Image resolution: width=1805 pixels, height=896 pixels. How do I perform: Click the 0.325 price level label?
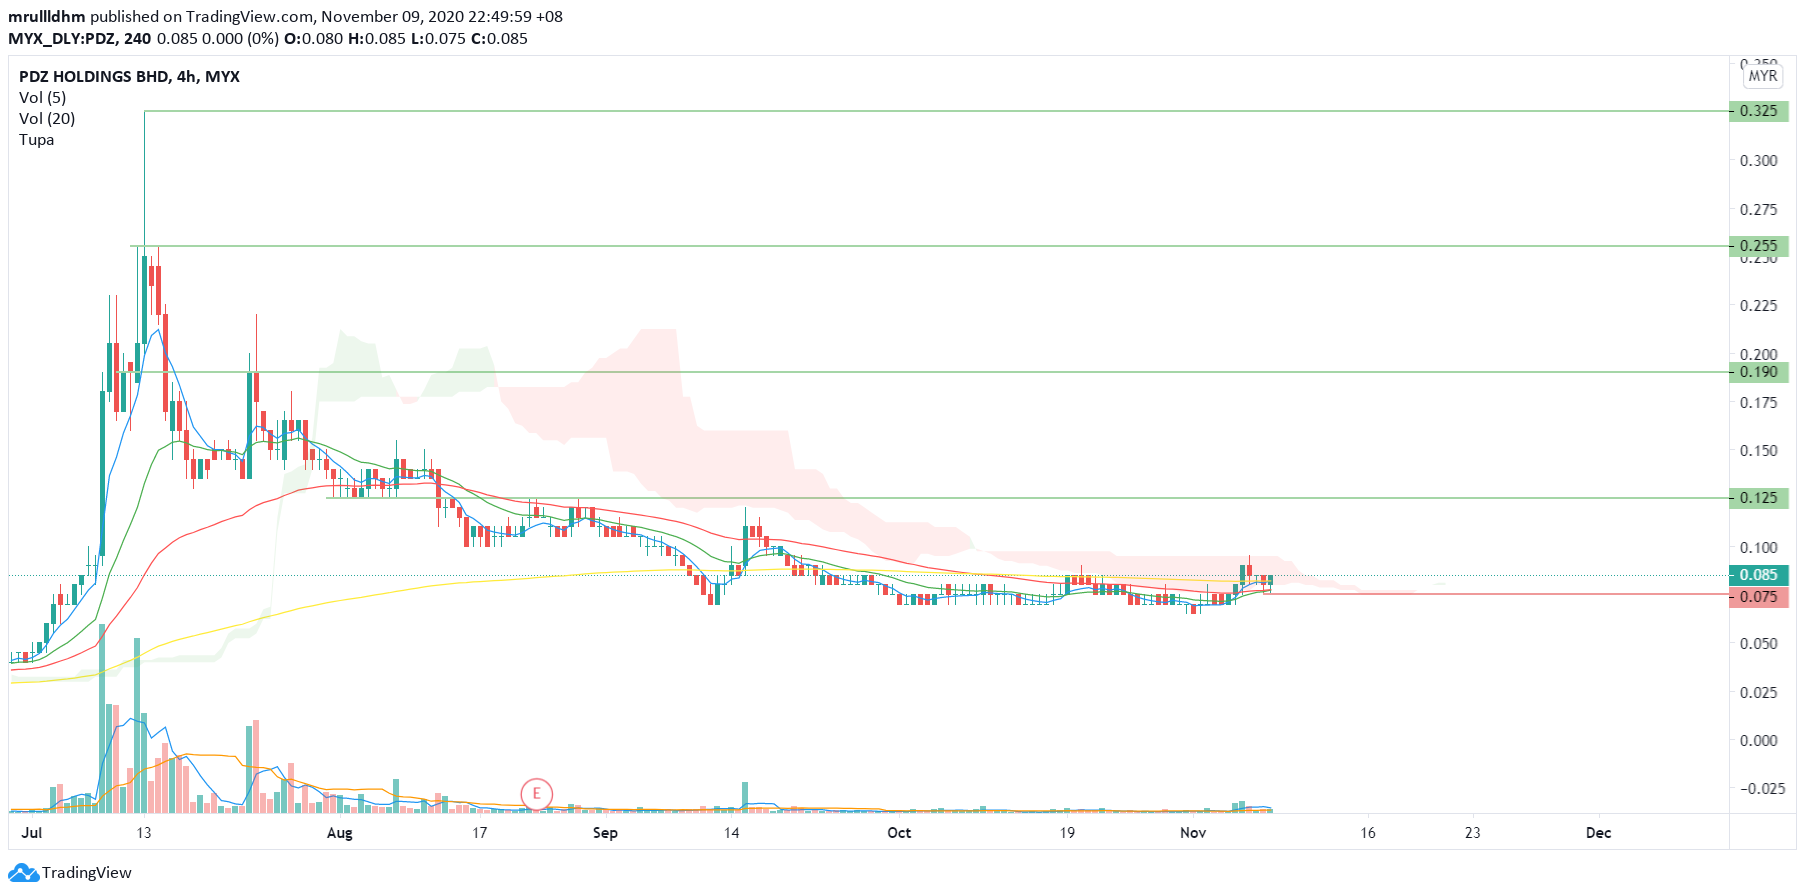coord(1759,111)
